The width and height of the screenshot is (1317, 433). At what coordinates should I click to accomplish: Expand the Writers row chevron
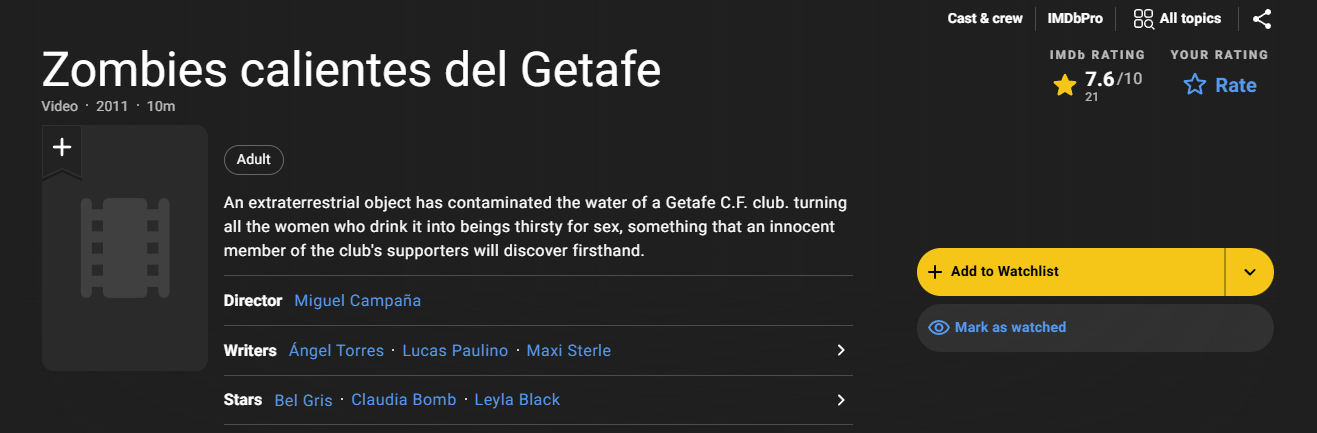(841, 350)
